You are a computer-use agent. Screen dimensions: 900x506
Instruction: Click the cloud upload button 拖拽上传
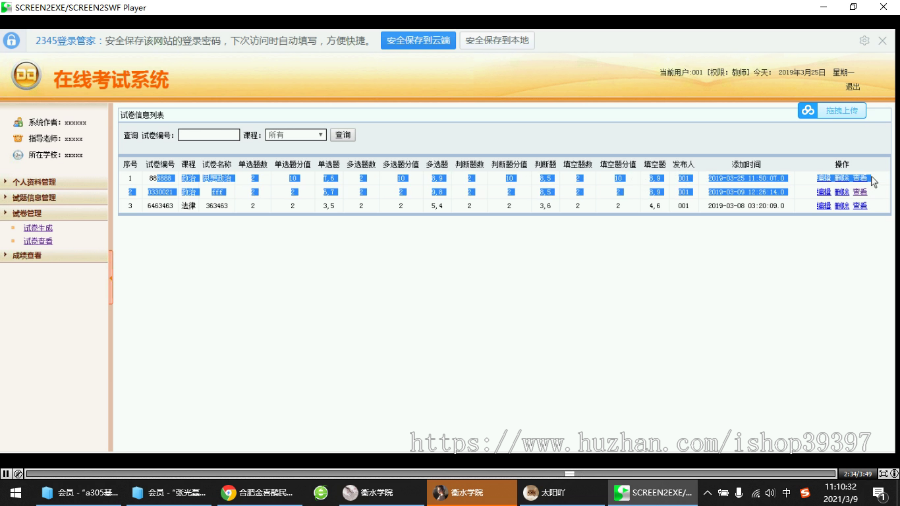click(x=832, y=110)
